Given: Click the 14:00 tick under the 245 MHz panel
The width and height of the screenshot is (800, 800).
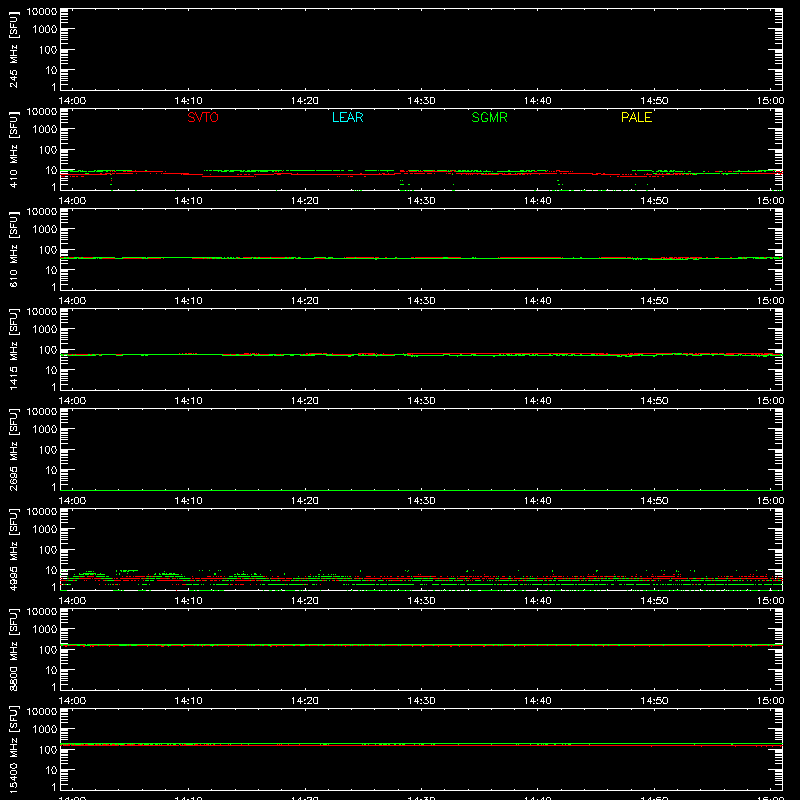Looking at the screenshot, I should point(72,101).
